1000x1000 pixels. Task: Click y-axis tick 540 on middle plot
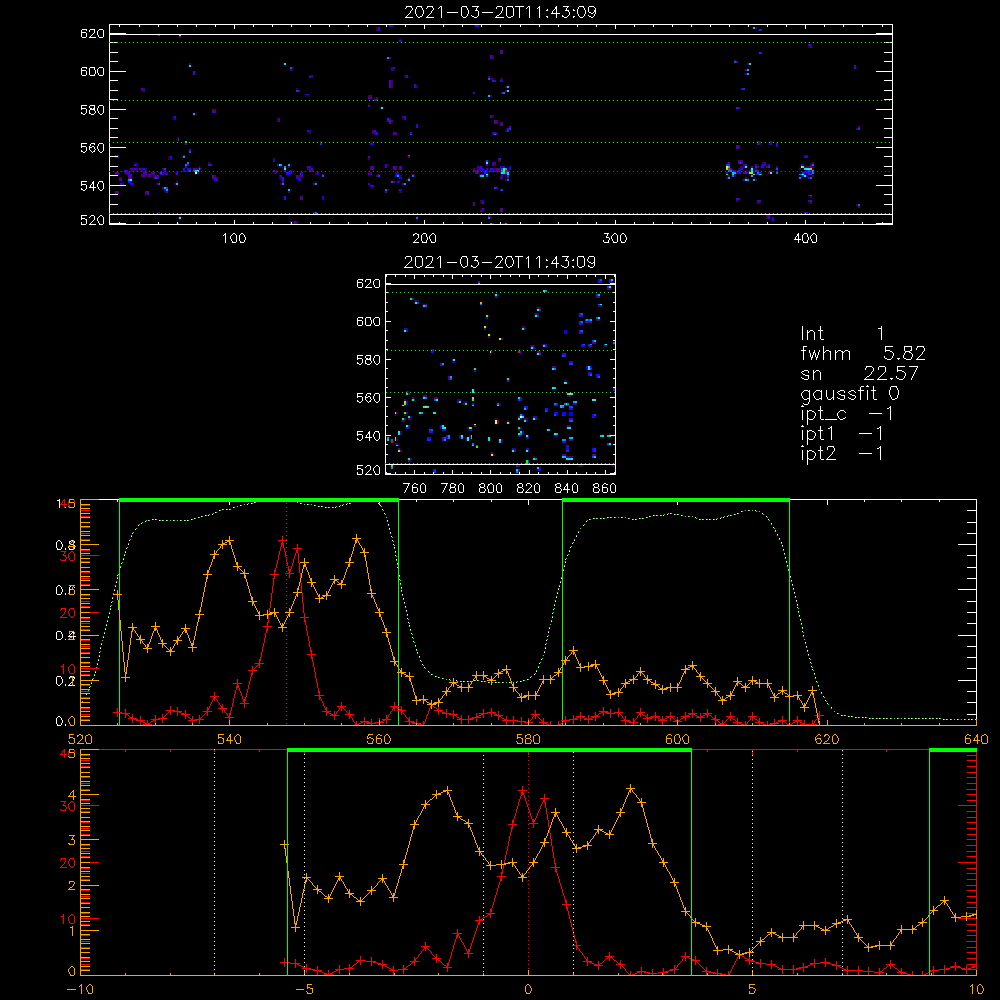[x=369, y=436]
